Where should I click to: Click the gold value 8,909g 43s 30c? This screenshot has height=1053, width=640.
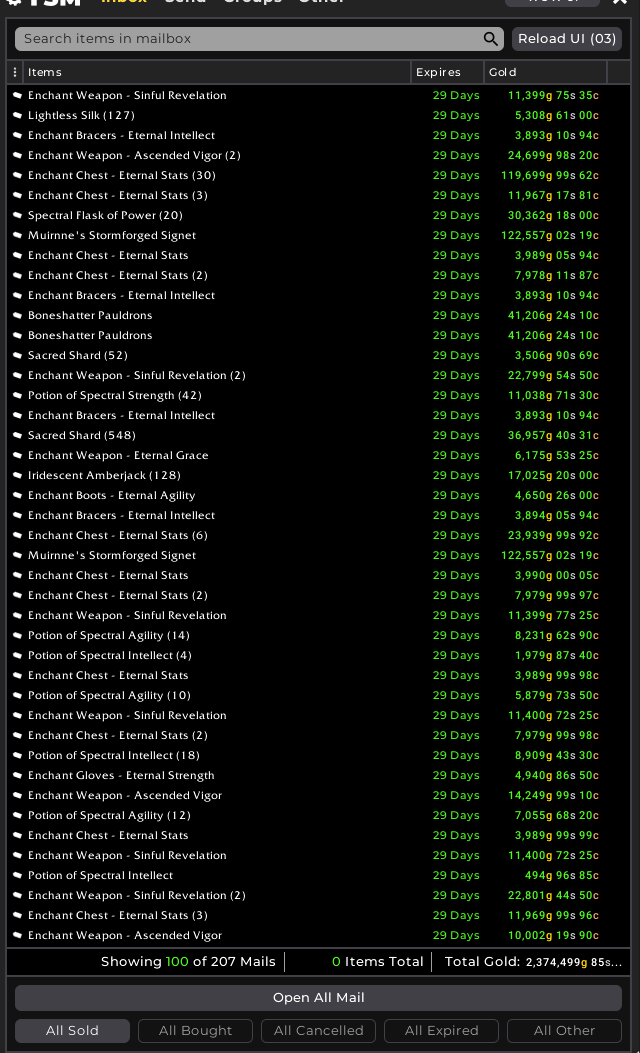[557, 756]
